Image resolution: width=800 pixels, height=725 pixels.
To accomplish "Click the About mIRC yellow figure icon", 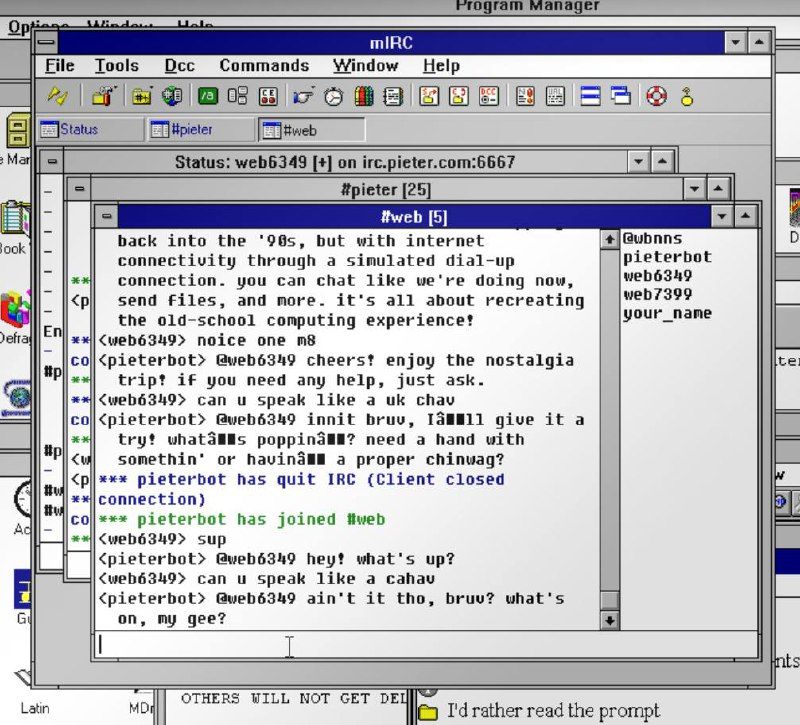I will tap(687, 96).
